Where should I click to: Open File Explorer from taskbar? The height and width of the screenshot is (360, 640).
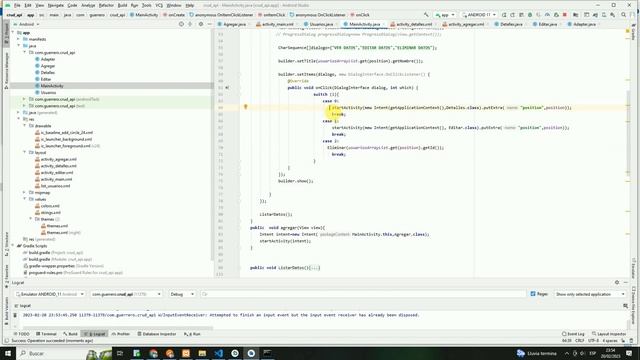(x=202, y=353)
